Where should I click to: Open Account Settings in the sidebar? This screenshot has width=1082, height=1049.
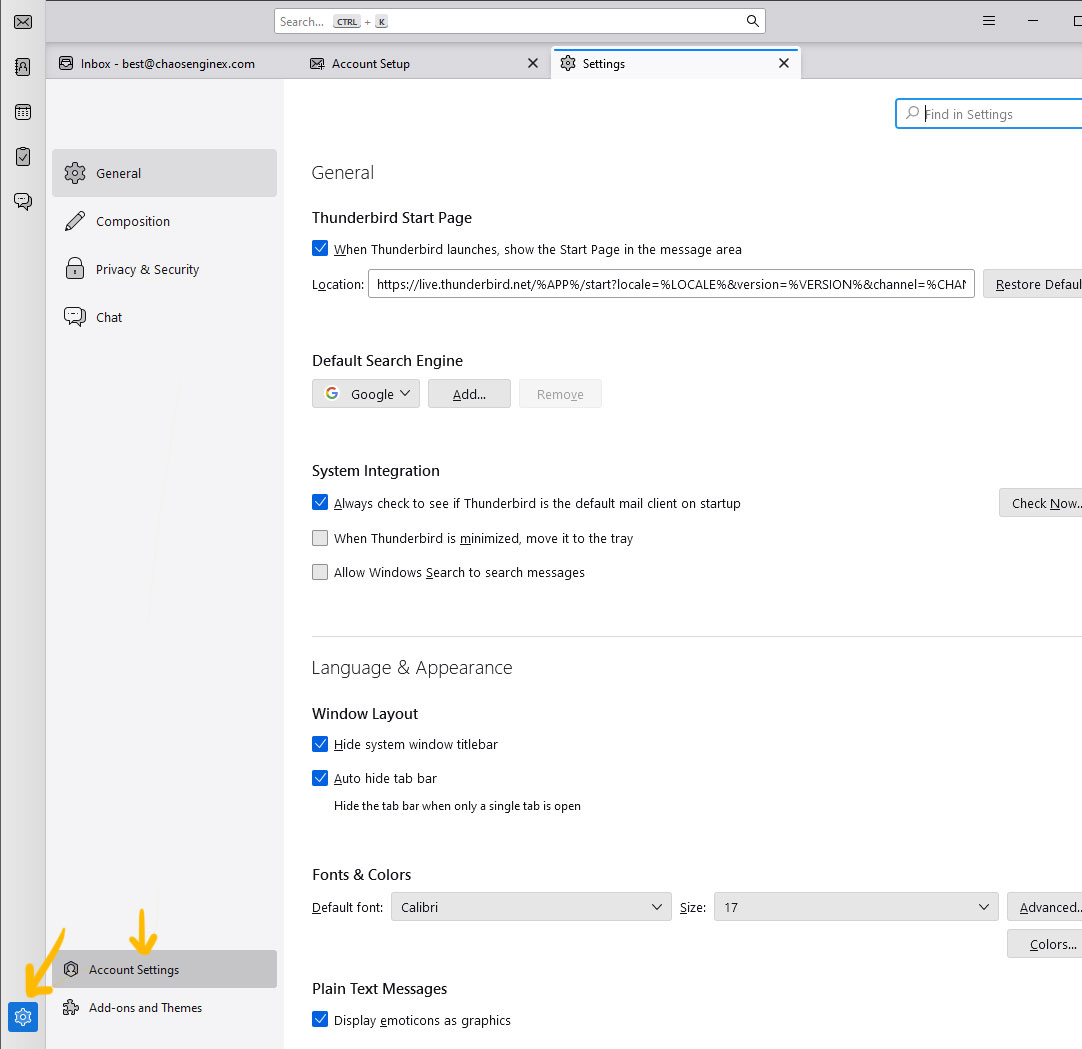pyautogui.click(x=134, y=969)
